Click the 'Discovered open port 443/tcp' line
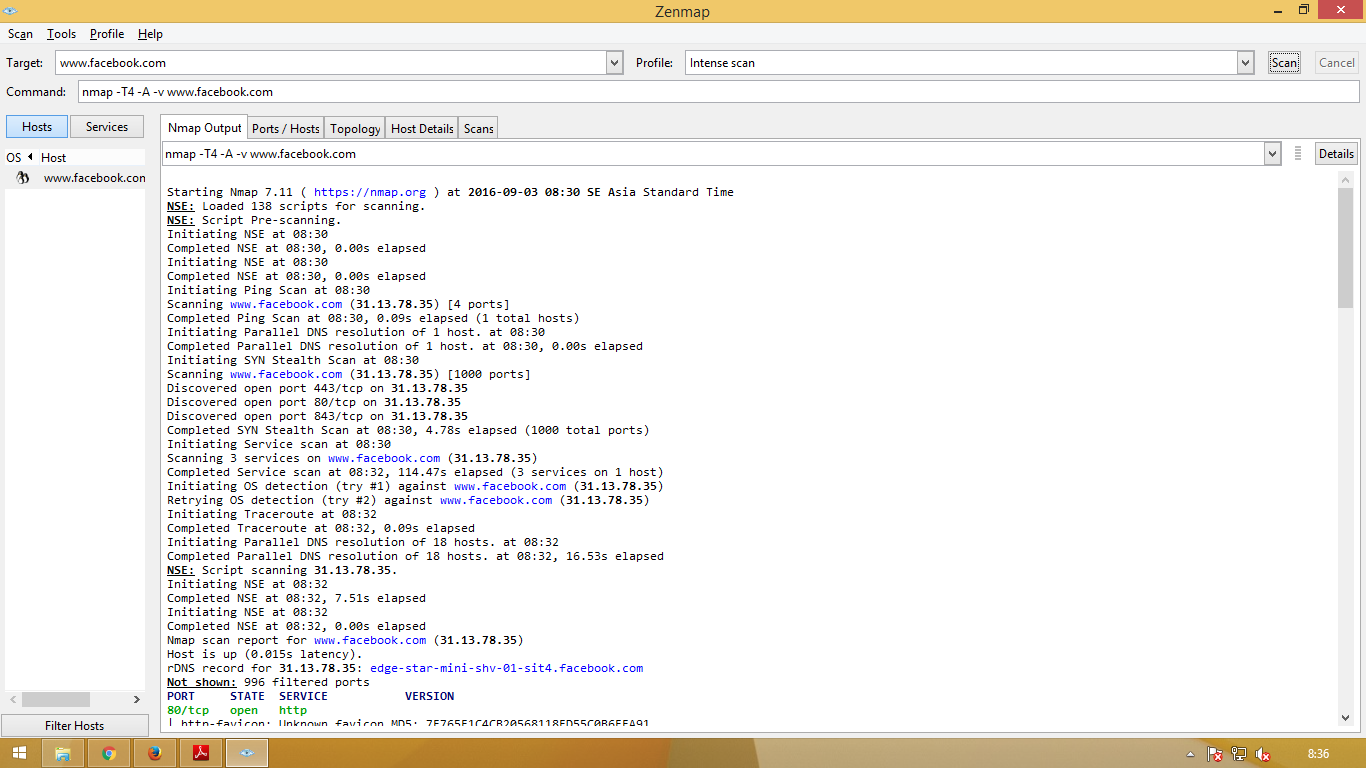This screenshot has width=1366, height=768. [x=317, y=388]
